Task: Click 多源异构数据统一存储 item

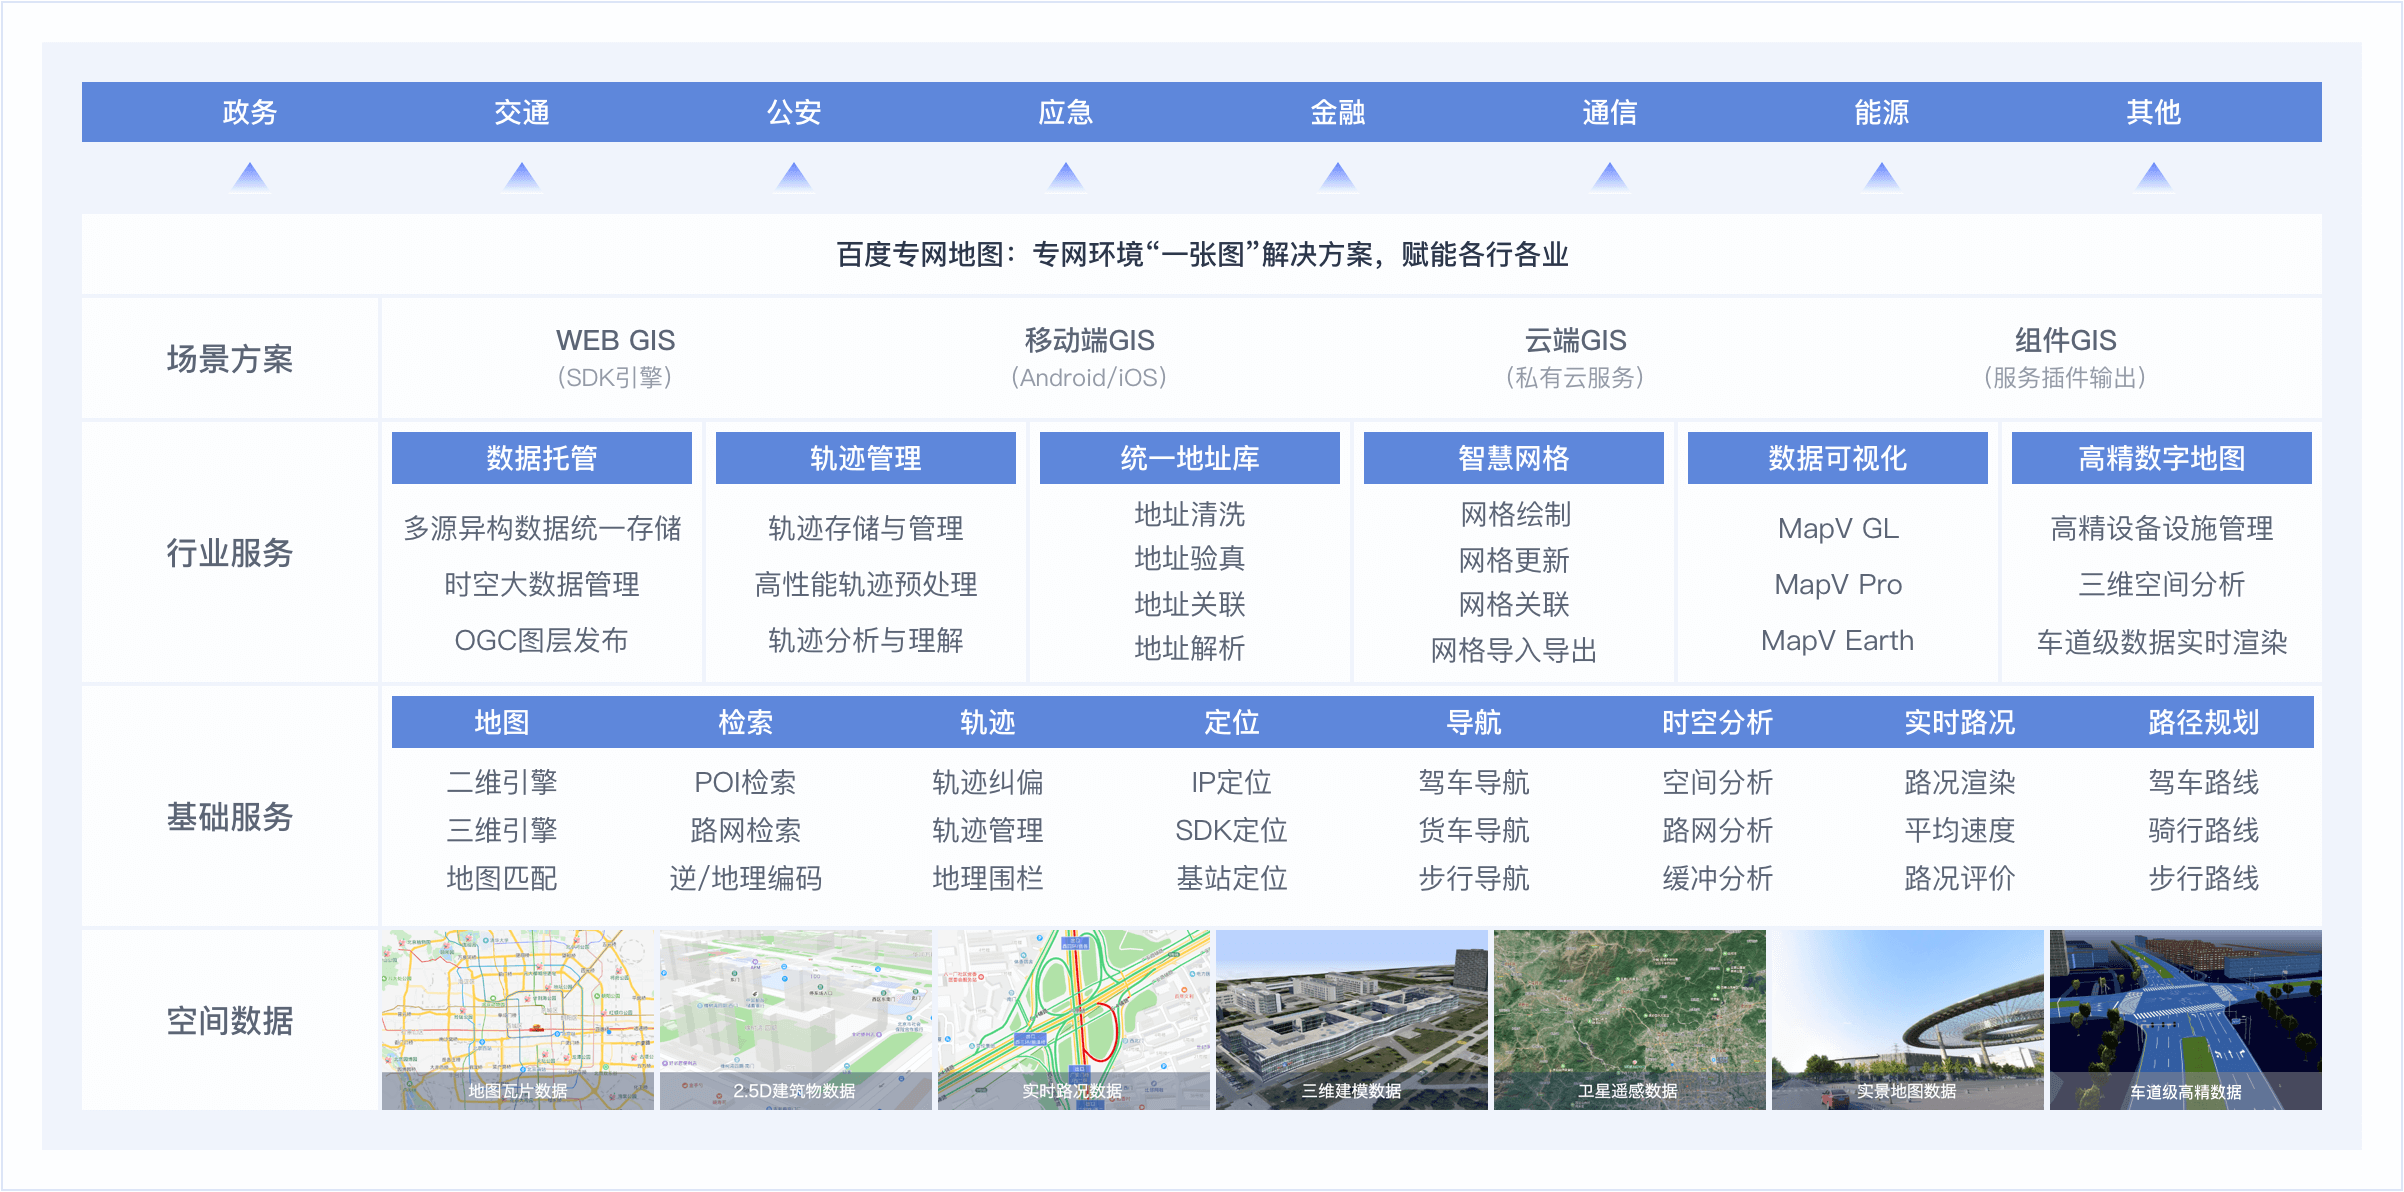Action: pos(542,528)
